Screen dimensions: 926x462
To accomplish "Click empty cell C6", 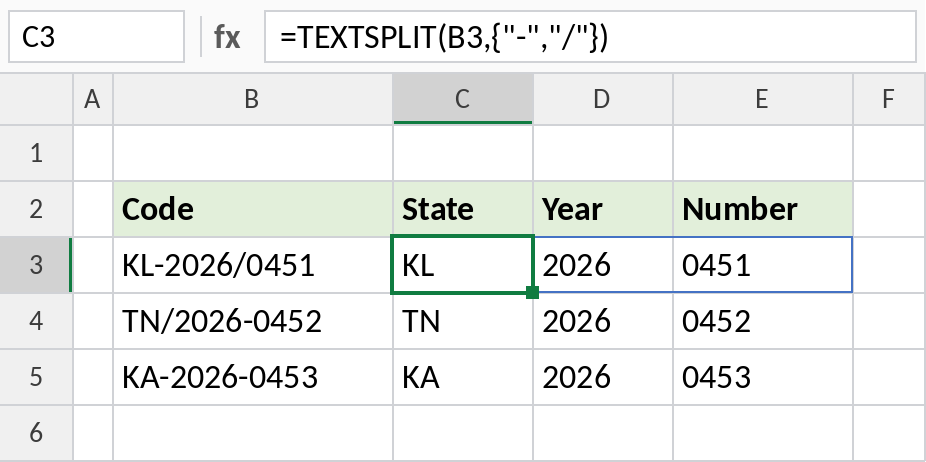I will coord(463,434).
